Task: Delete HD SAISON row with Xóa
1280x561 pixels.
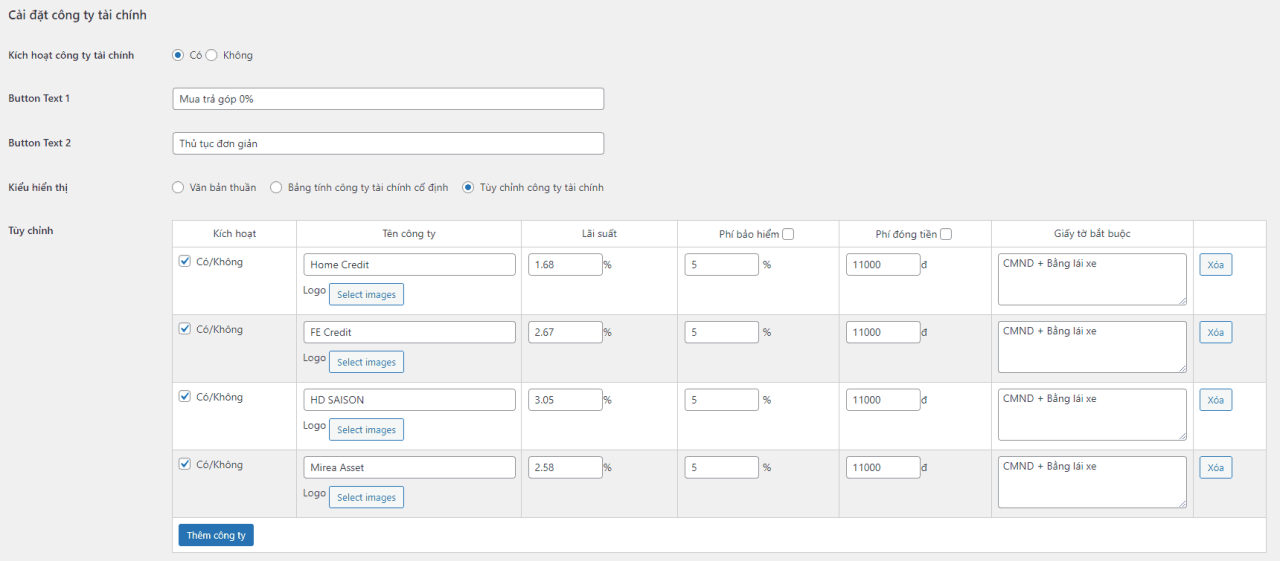Action: 1215,400
